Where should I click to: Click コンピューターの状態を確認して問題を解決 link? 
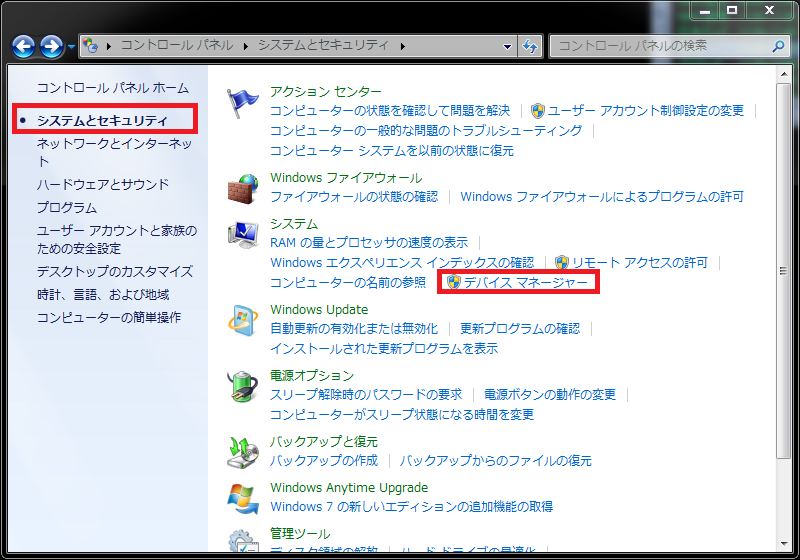[390, 111]
